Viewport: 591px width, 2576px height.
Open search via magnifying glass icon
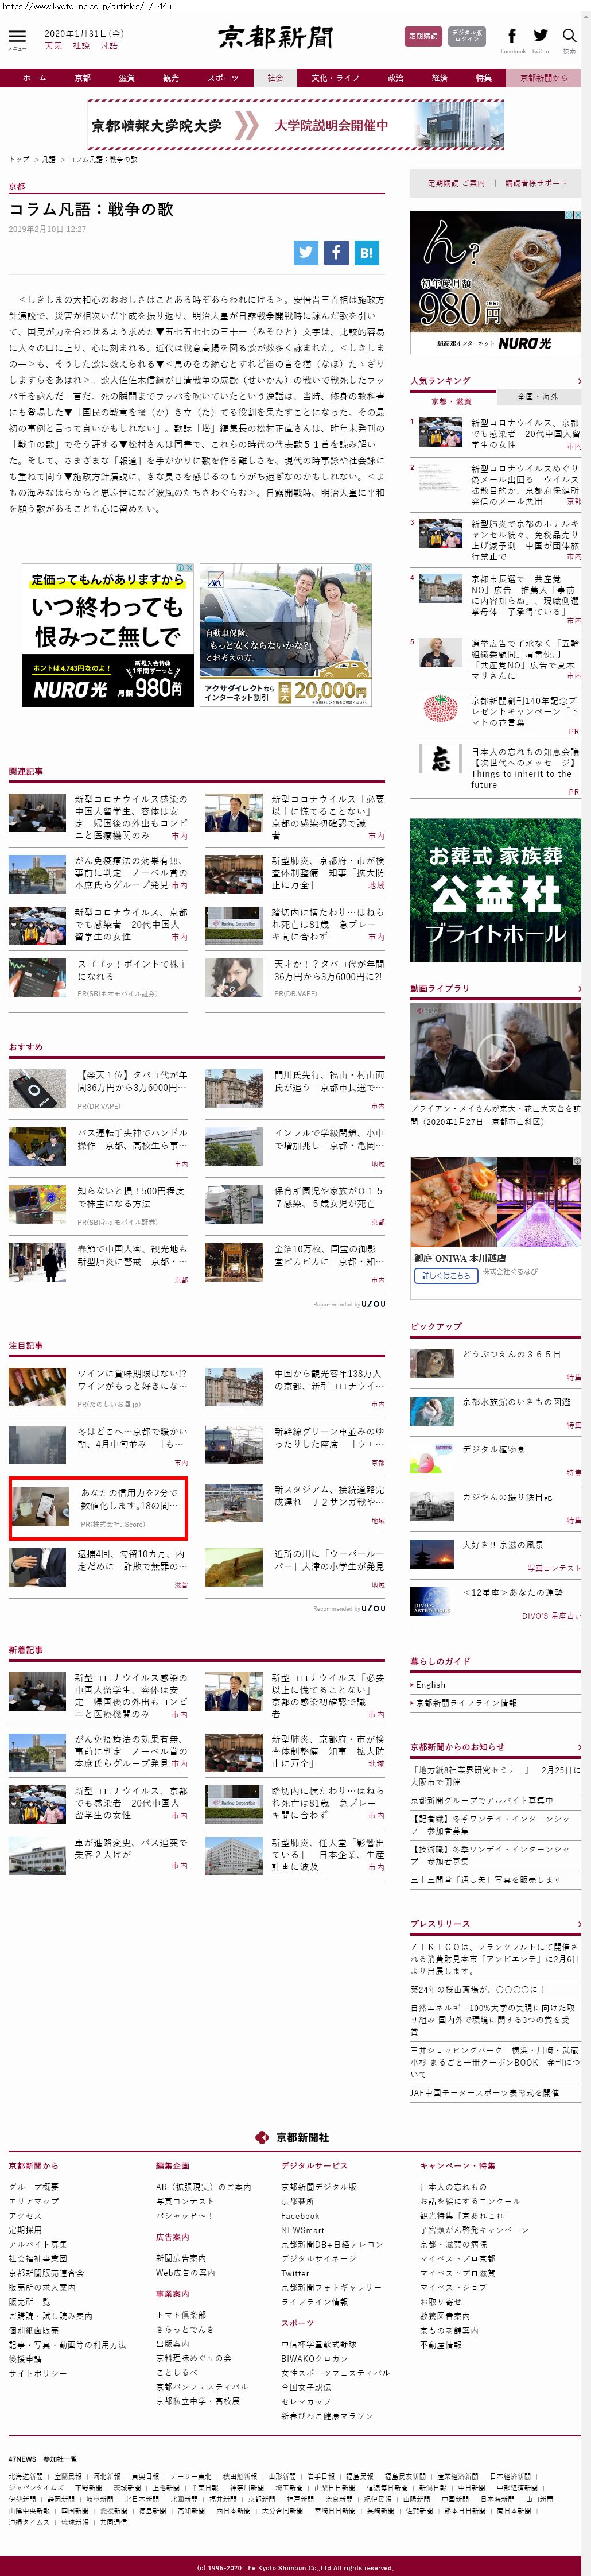click(569, 36)
